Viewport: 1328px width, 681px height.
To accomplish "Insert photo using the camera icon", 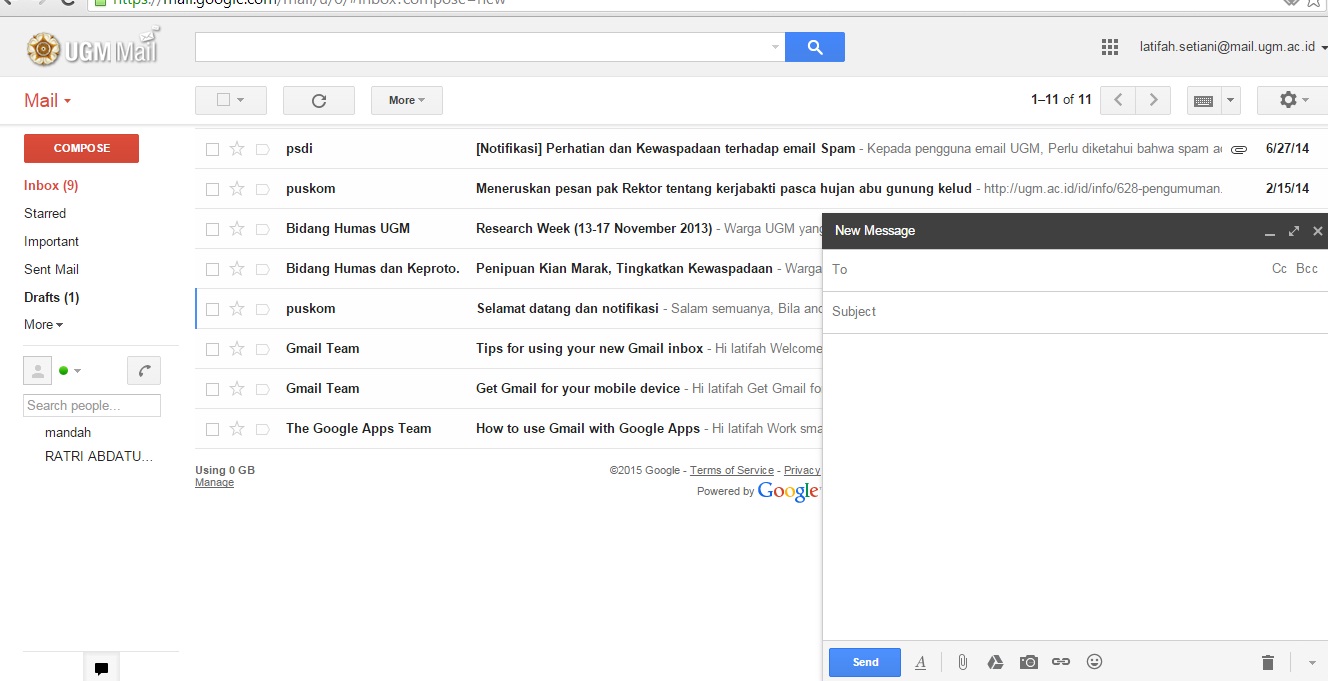I will [x=1029, y=662].
